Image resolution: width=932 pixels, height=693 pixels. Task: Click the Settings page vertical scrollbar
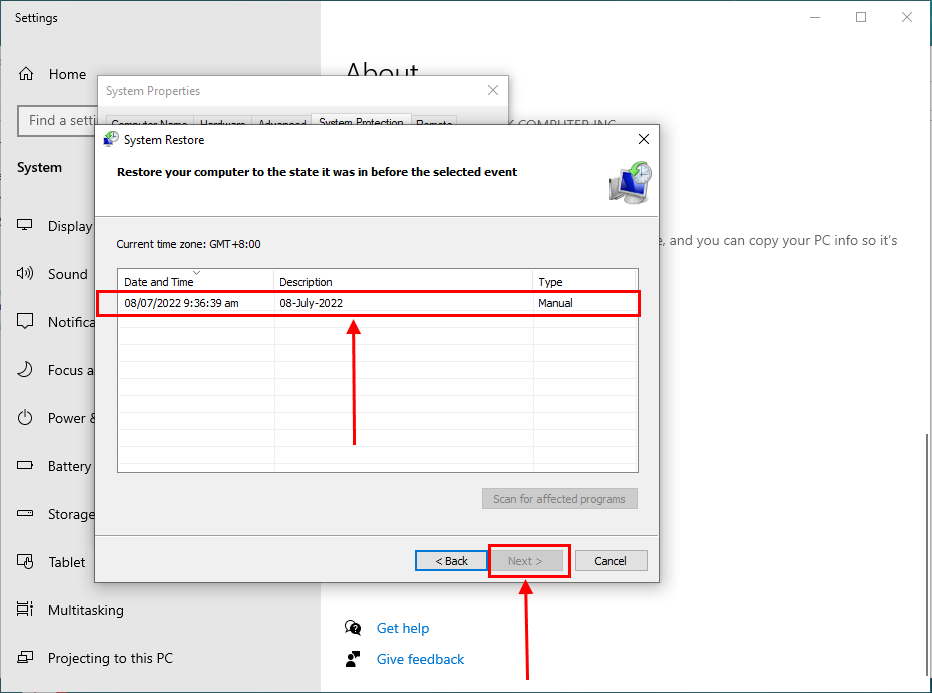(x=927, y=553)
